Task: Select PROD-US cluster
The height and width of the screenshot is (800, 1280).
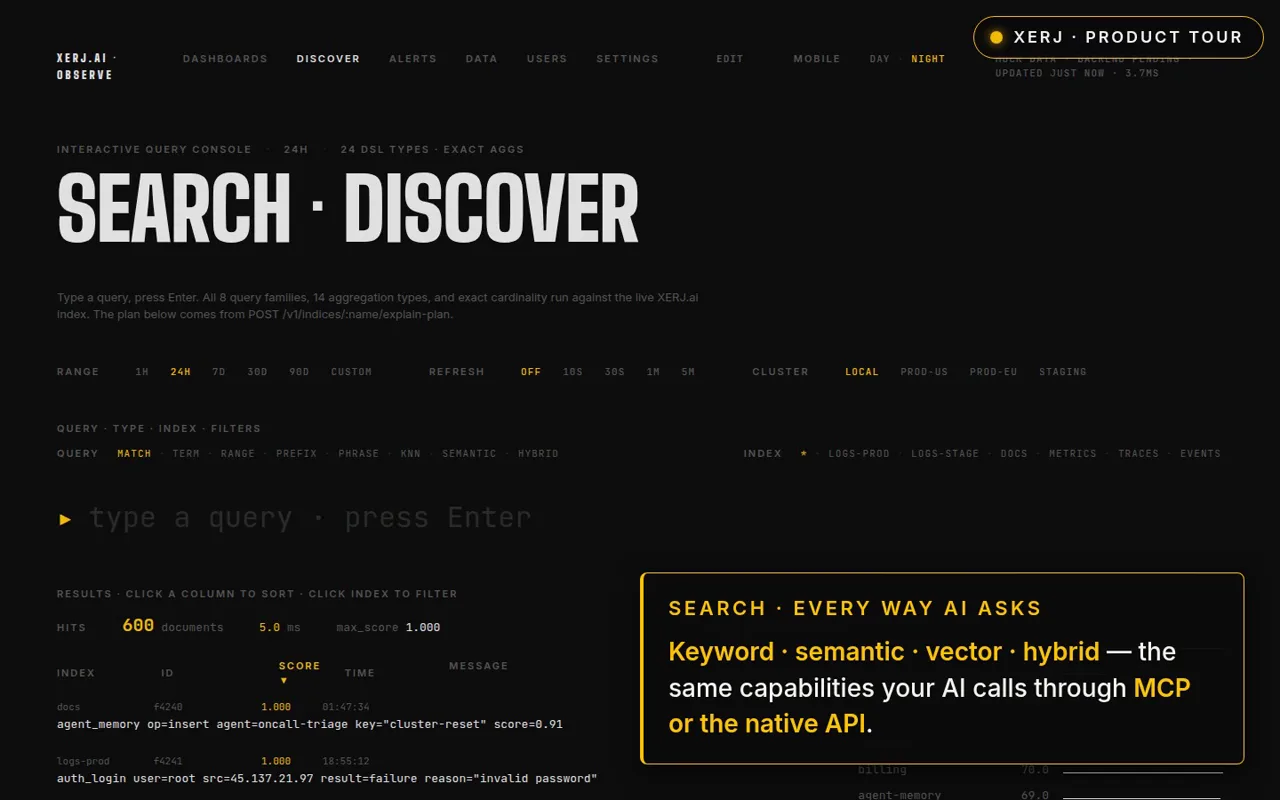Action: tap(924, 372)
